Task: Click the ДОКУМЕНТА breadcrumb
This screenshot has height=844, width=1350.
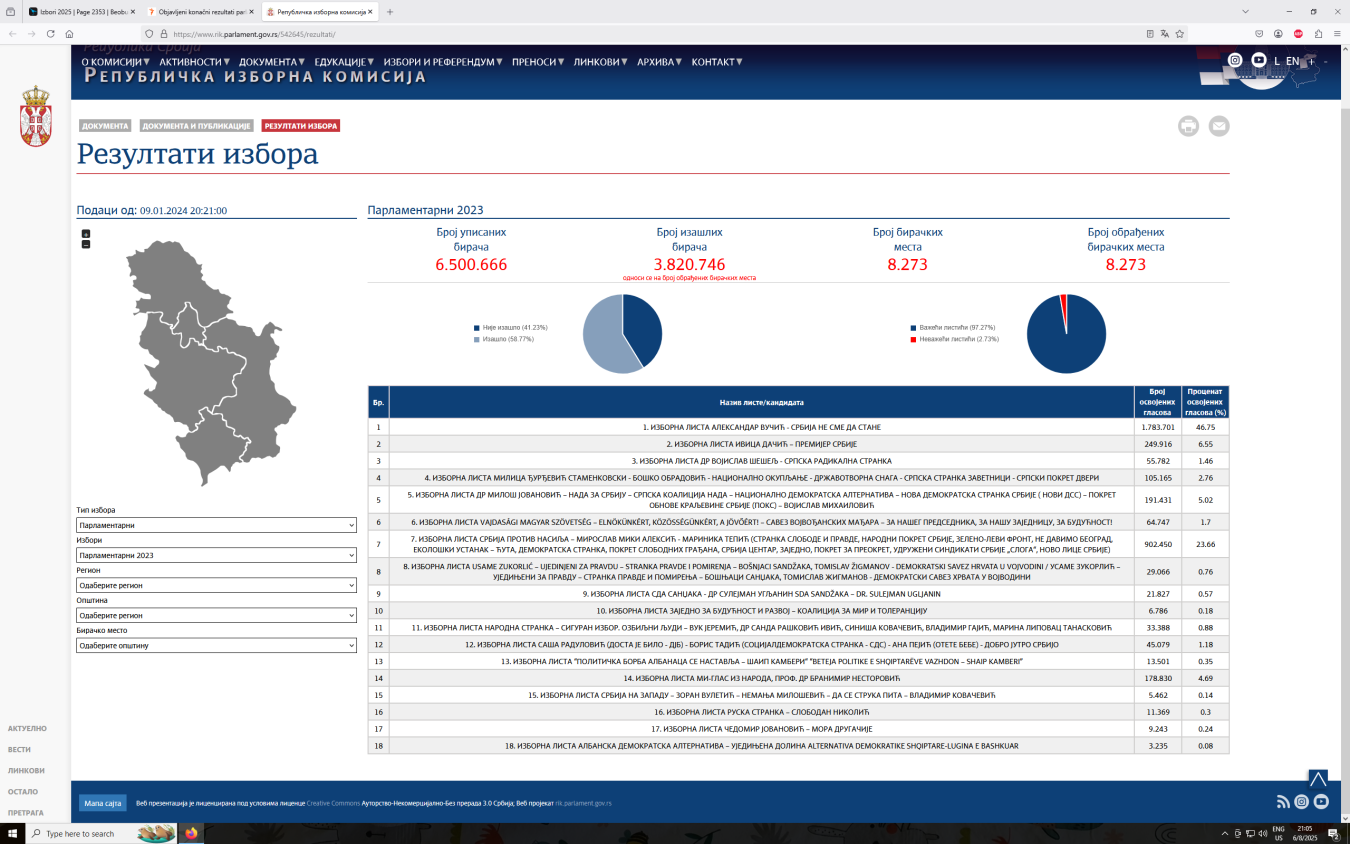Action: pyautogui.click(x=105, y=126)
